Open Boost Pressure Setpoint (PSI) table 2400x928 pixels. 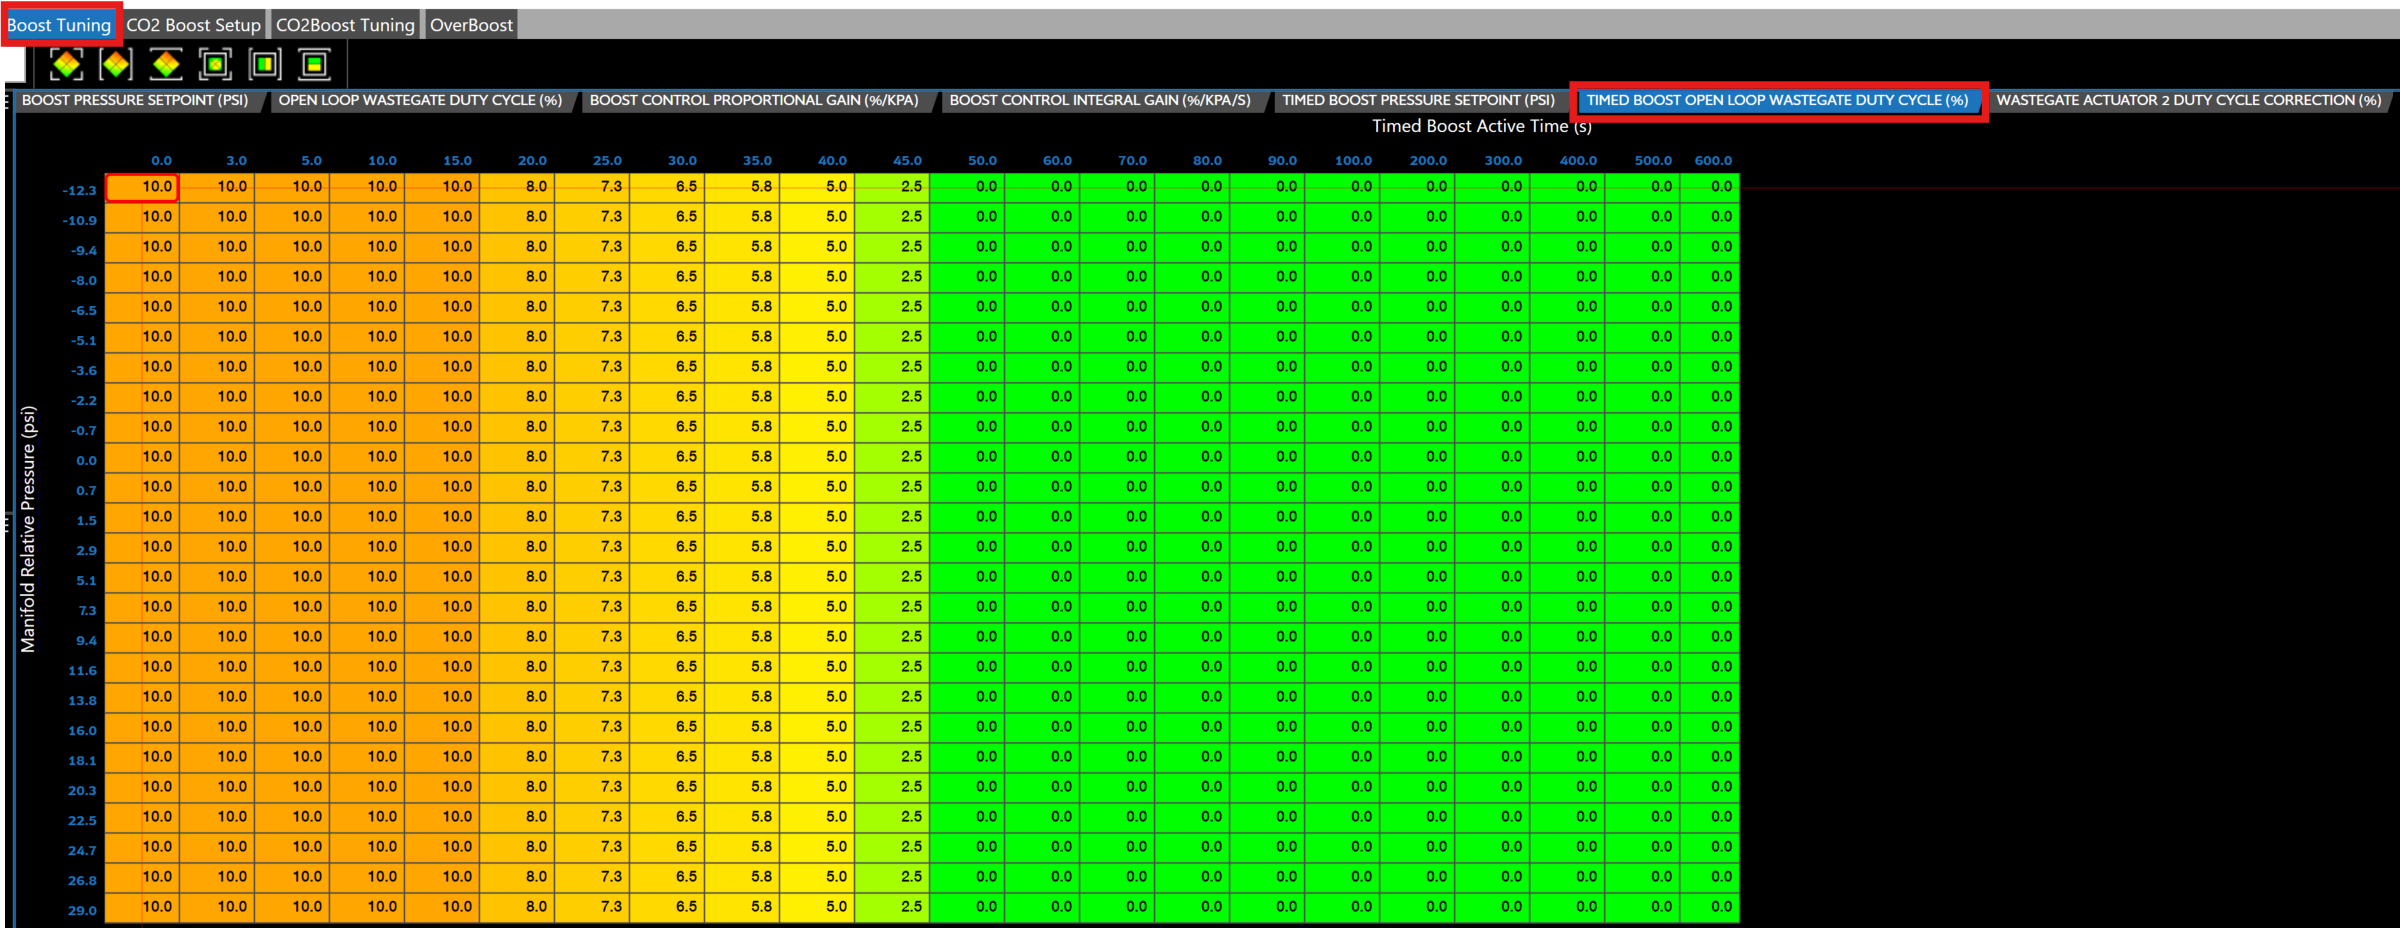135,101
